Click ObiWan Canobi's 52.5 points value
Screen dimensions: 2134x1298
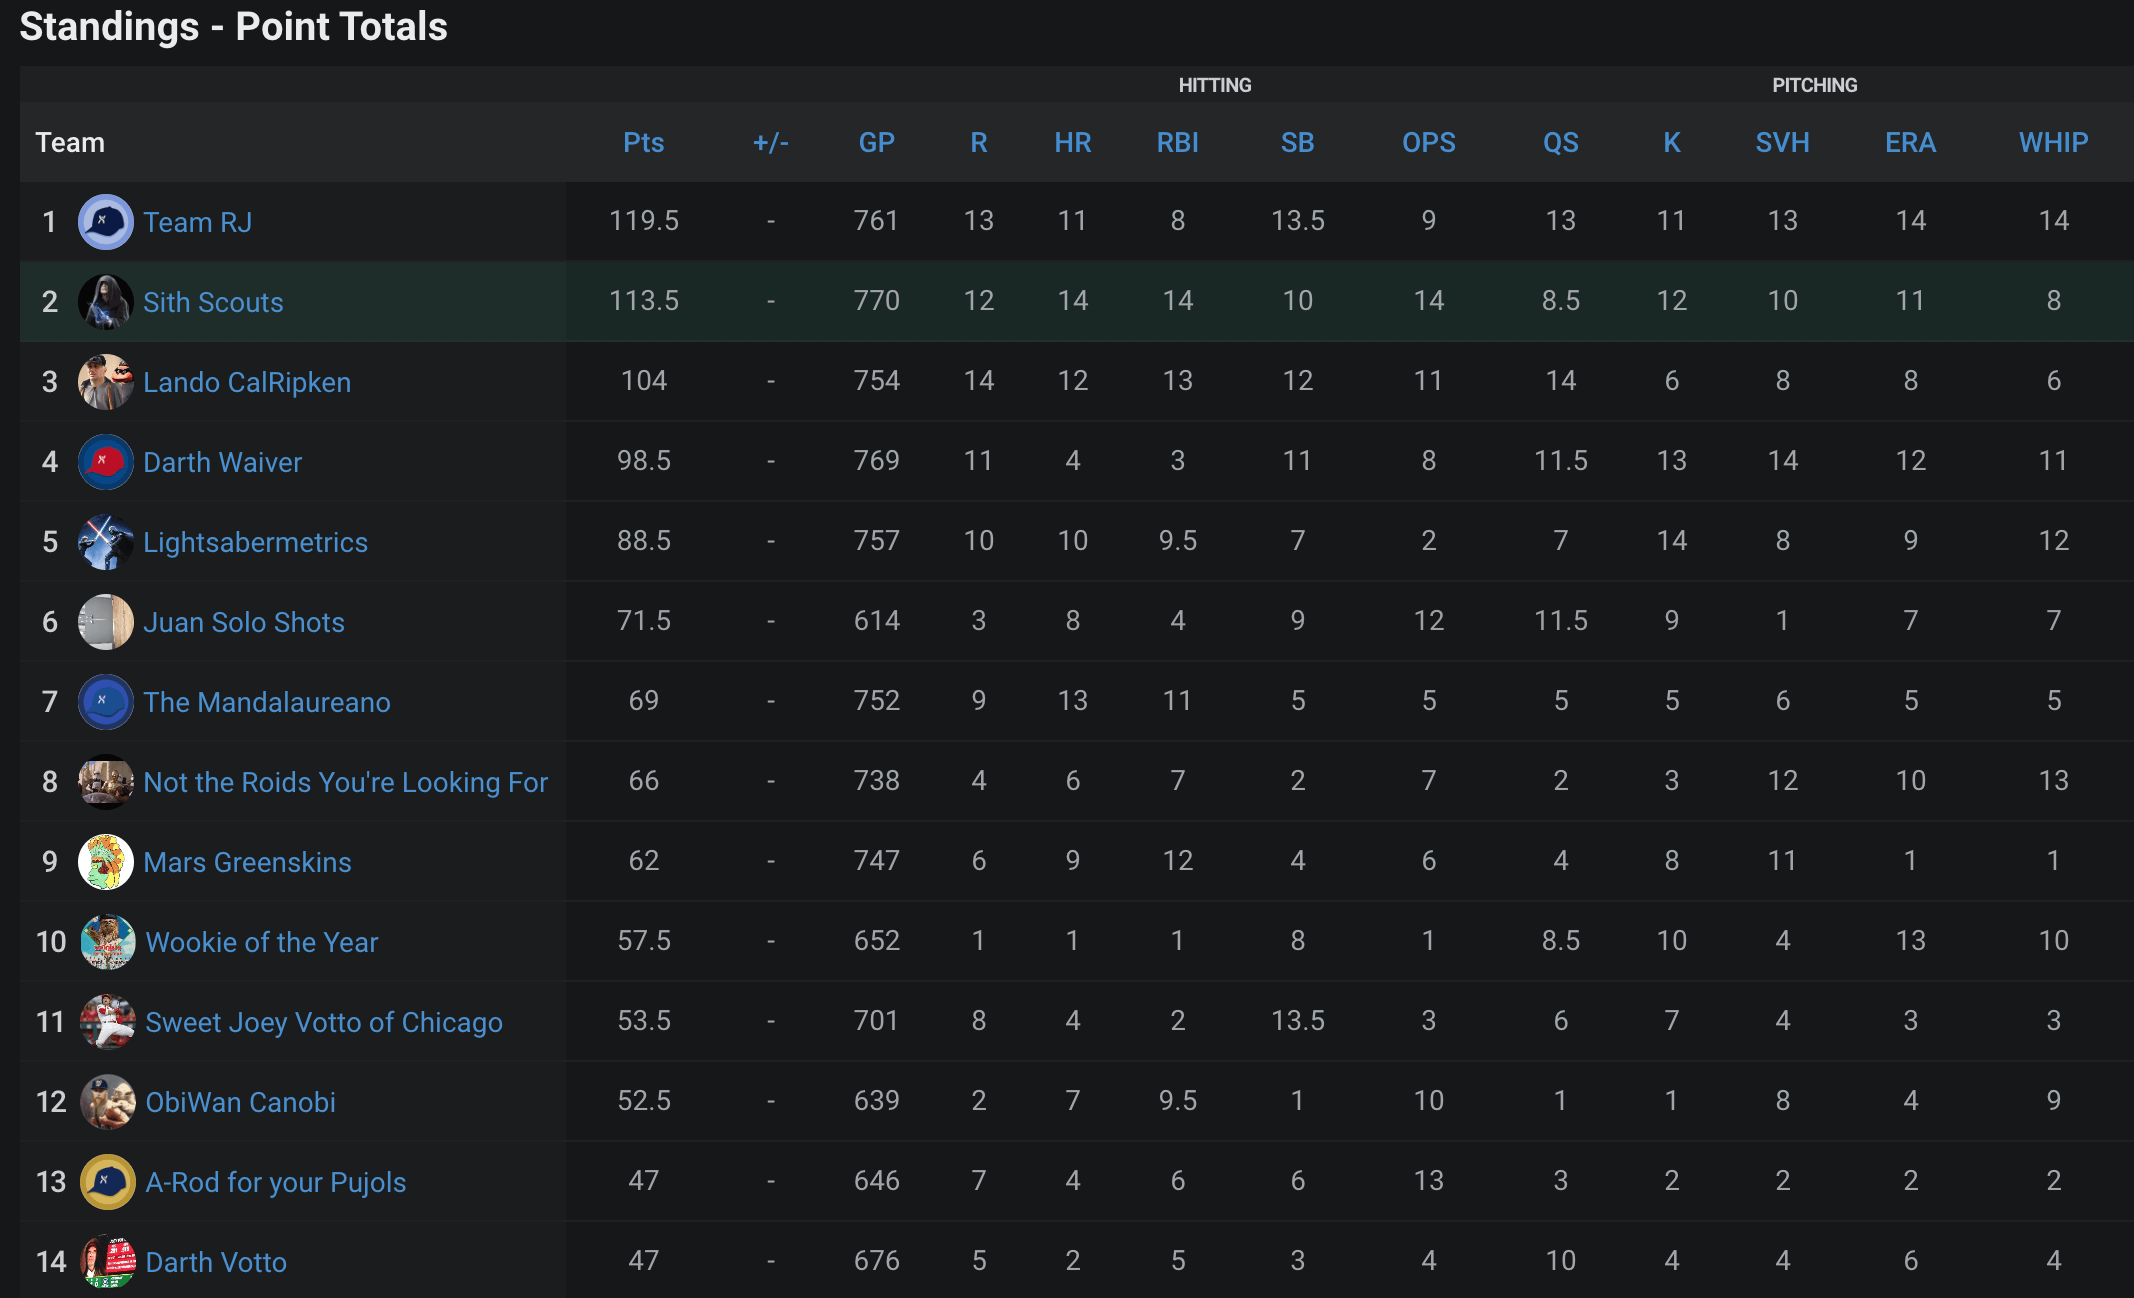point(644,1100)
